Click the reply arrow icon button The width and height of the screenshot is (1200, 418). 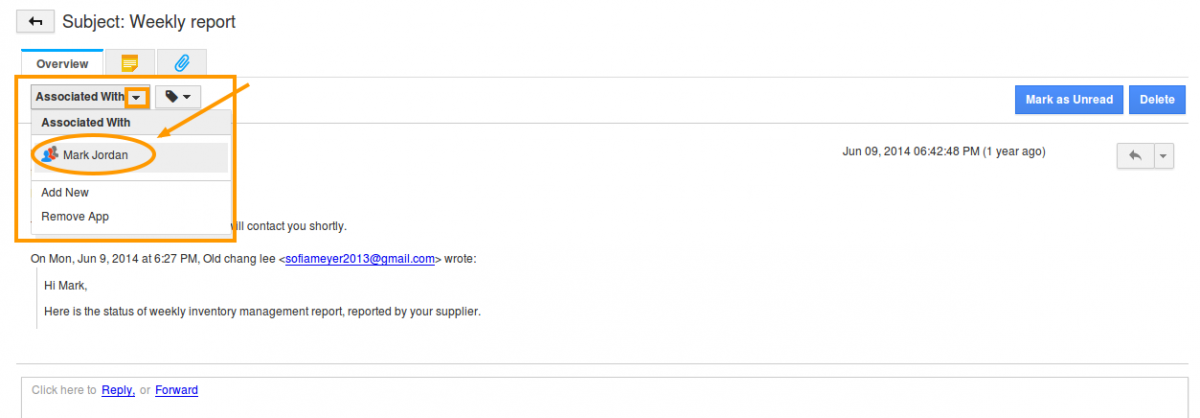point(1135,155)
